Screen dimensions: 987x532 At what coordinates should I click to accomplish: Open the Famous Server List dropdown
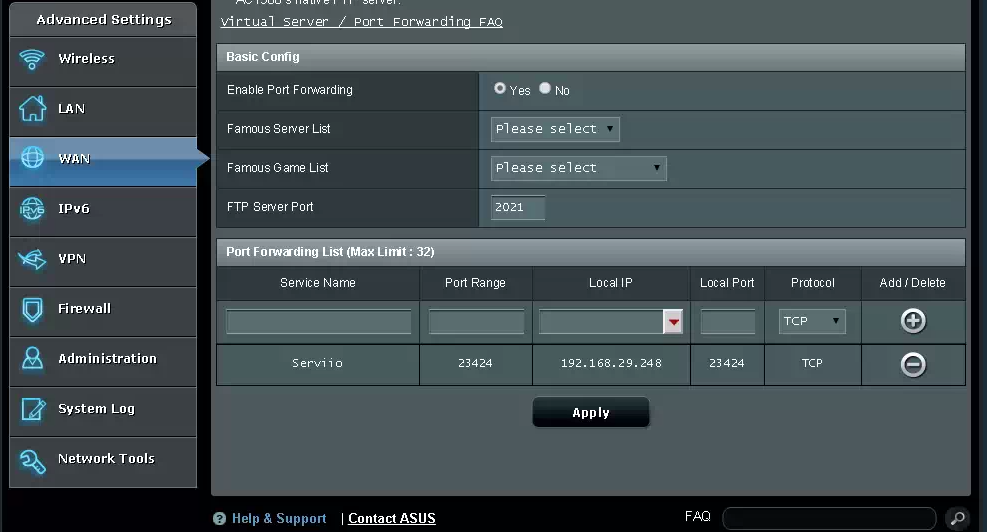tap(555, 129)
